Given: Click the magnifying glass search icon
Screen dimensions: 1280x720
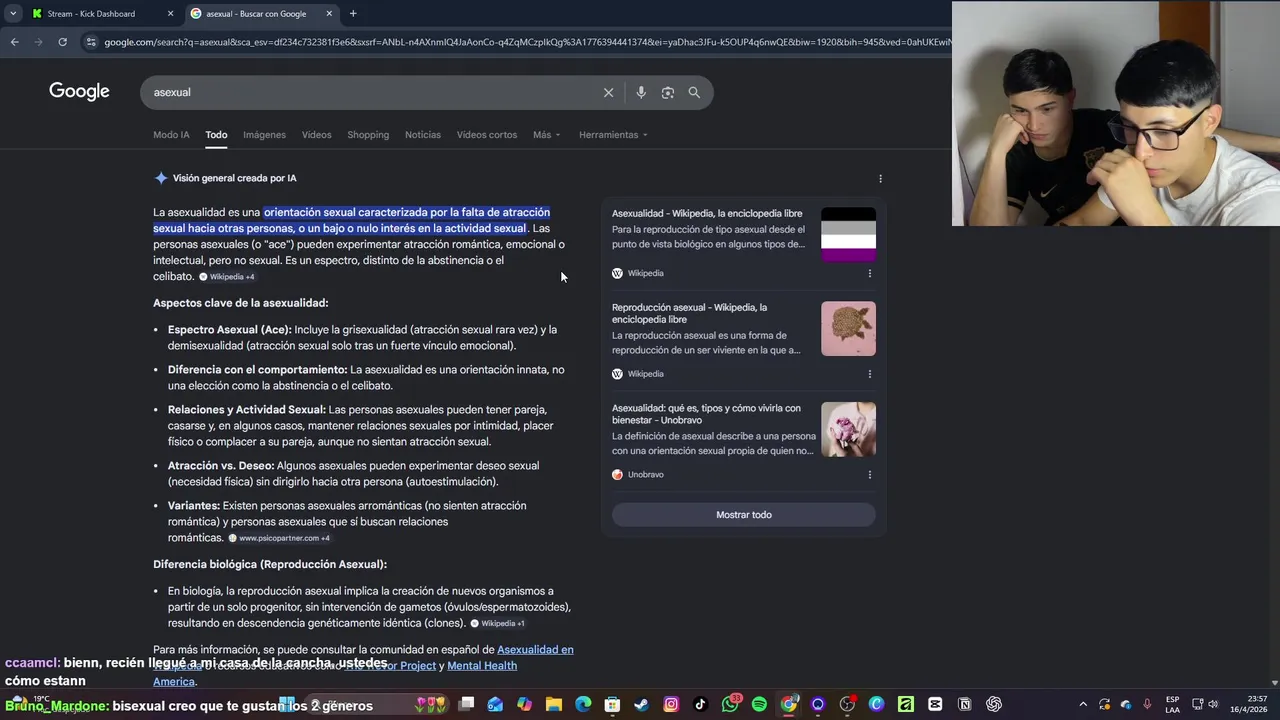Looking at the screenshot, I should tap(694, 92).
